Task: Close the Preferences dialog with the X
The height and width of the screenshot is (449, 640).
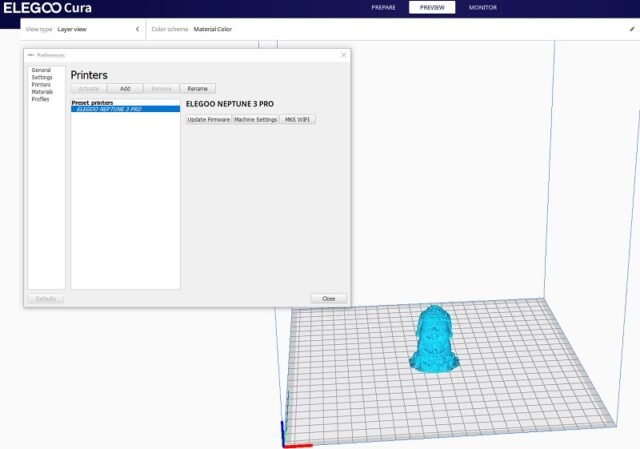Action: (x=344, y=55)
